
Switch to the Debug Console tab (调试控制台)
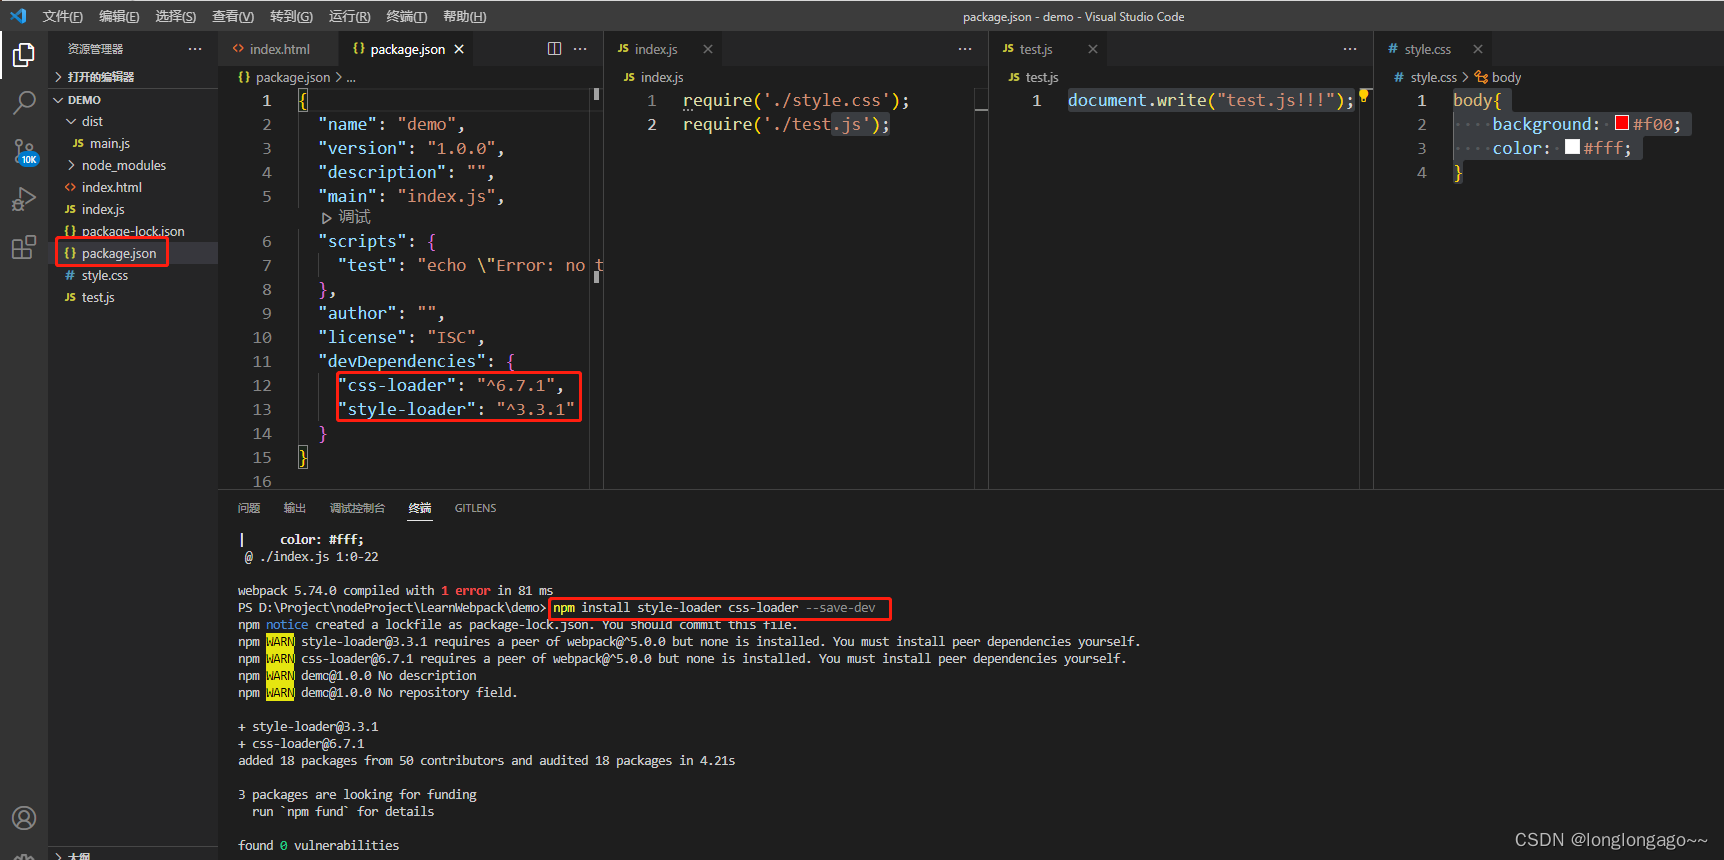point(357,508)
